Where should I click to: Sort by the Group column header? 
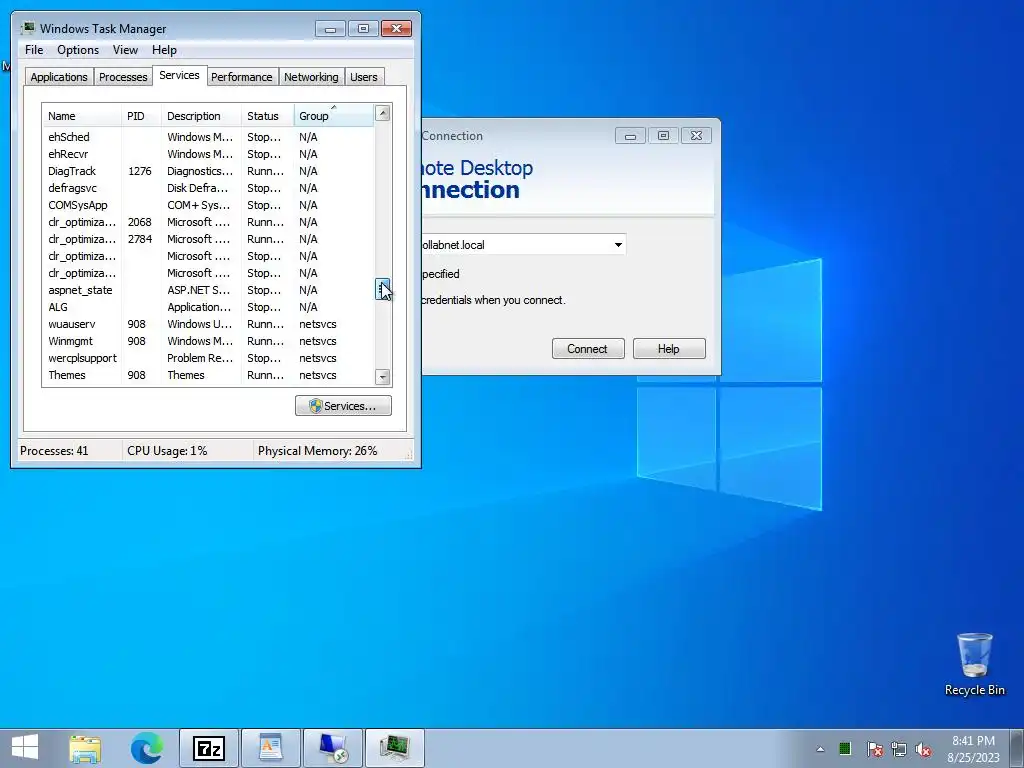pos(334,116)
